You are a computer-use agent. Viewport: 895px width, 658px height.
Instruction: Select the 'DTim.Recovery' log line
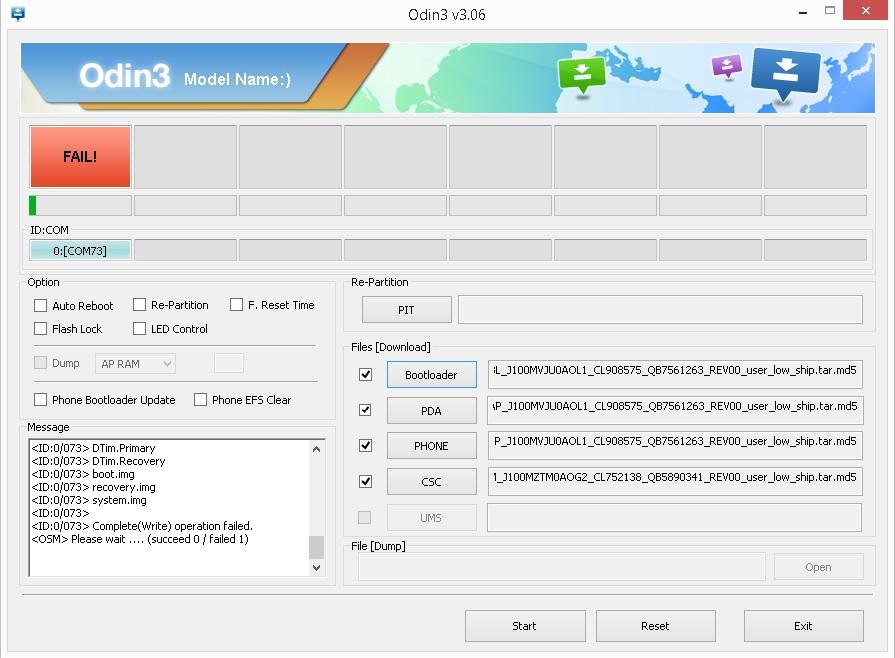pyautogui.click(x=99, y=461)
